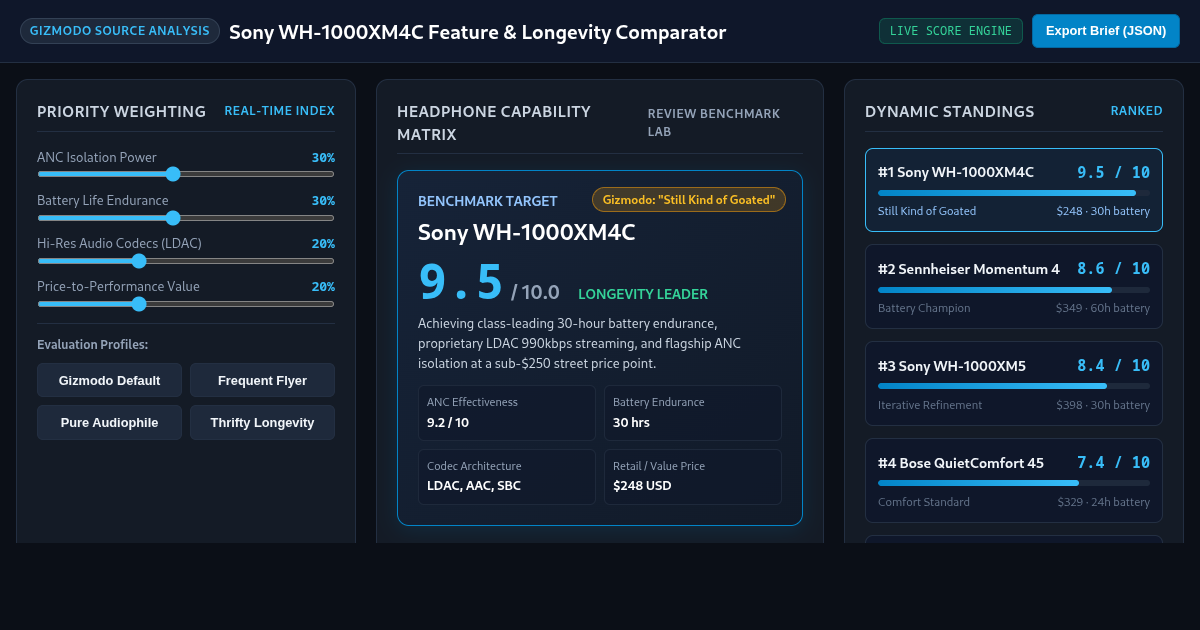The image size is (1200, 630).
Task: Click the 8.4 / 10 Sony WH-1000XM5 score
Action: pyautogui.click(x=1113, y=366)
